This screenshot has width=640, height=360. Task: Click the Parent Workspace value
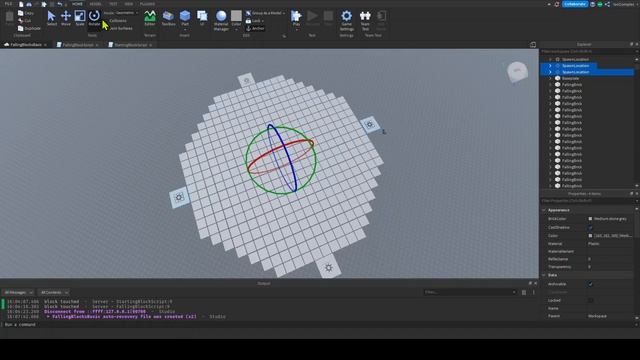click(597, 316)
